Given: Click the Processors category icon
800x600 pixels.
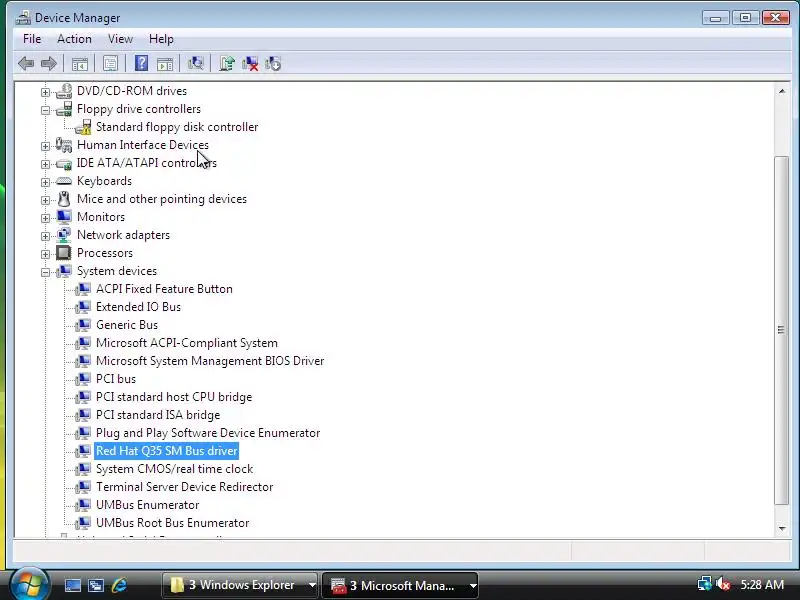Looking at the screenshot, I should tap(64, 253).
